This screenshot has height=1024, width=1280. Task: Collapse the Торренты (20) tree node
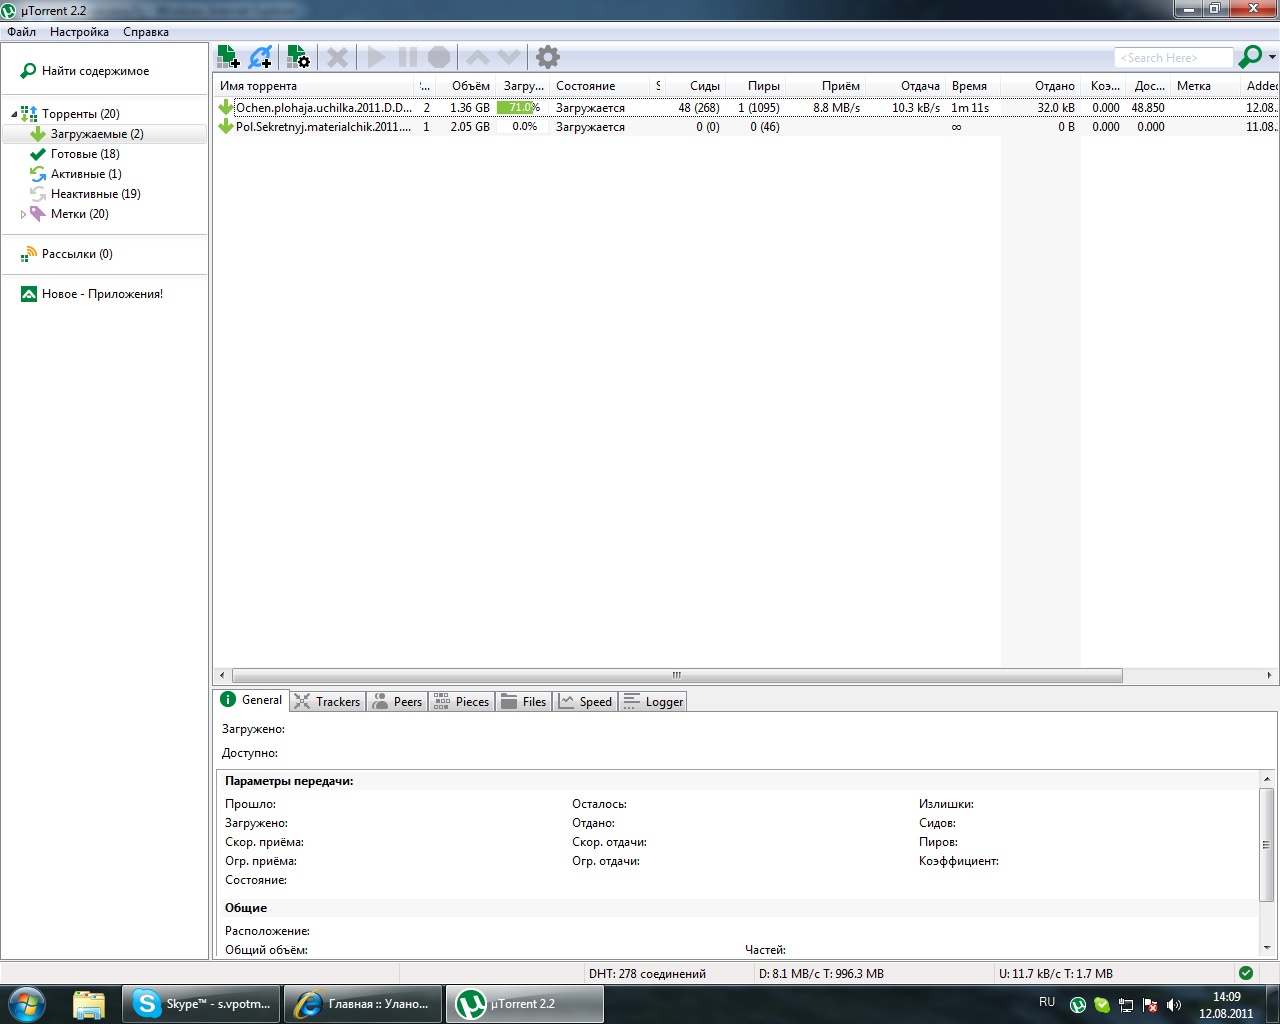[14, 114]
